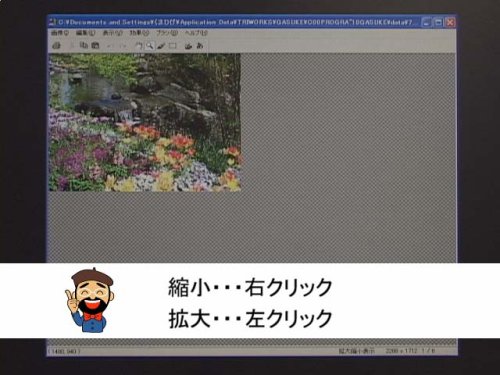The image size is (500, 375).
Task: Click the last toolbar icon on the right
Action: [x=200, y=46]
